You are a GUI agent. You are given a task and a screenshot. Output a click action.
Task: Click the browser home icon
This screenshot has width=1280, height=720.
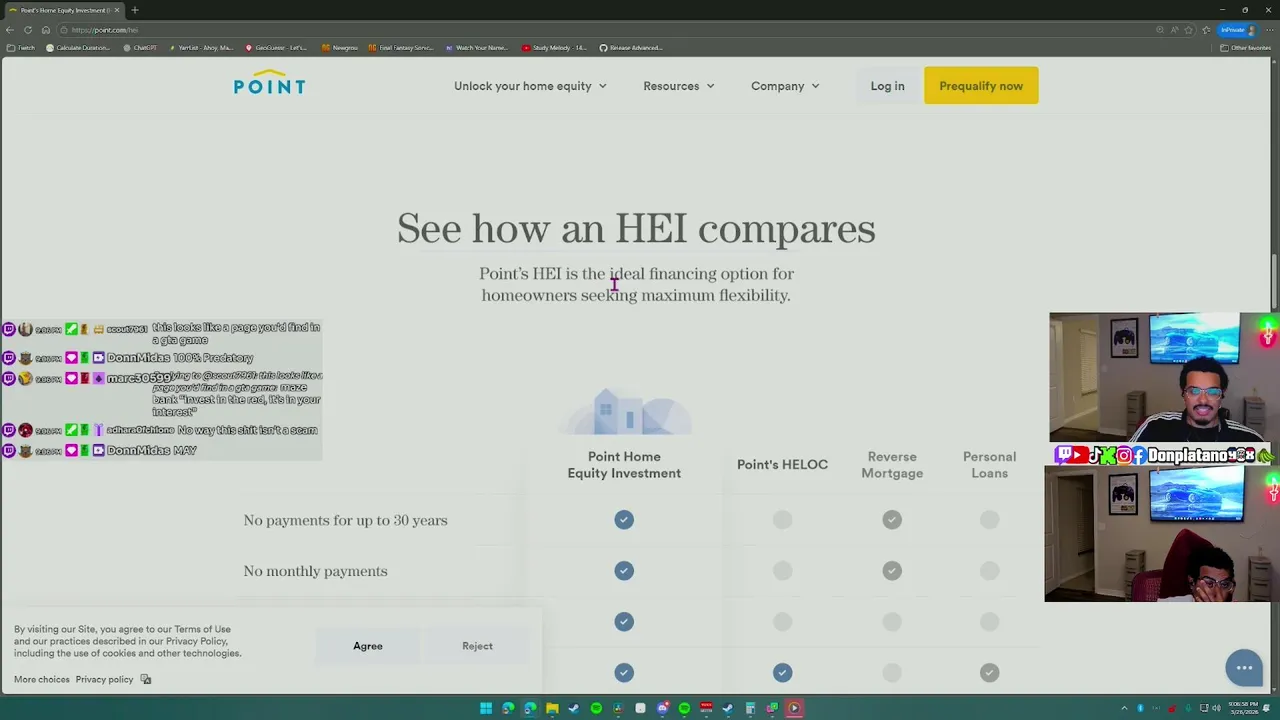(46, 30)
